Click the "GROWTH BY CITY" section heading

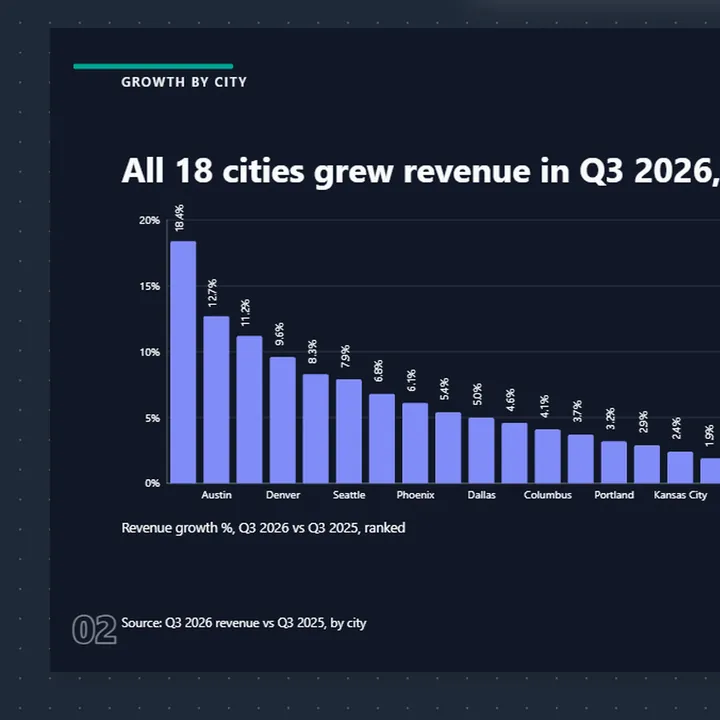tap(184, 82)
